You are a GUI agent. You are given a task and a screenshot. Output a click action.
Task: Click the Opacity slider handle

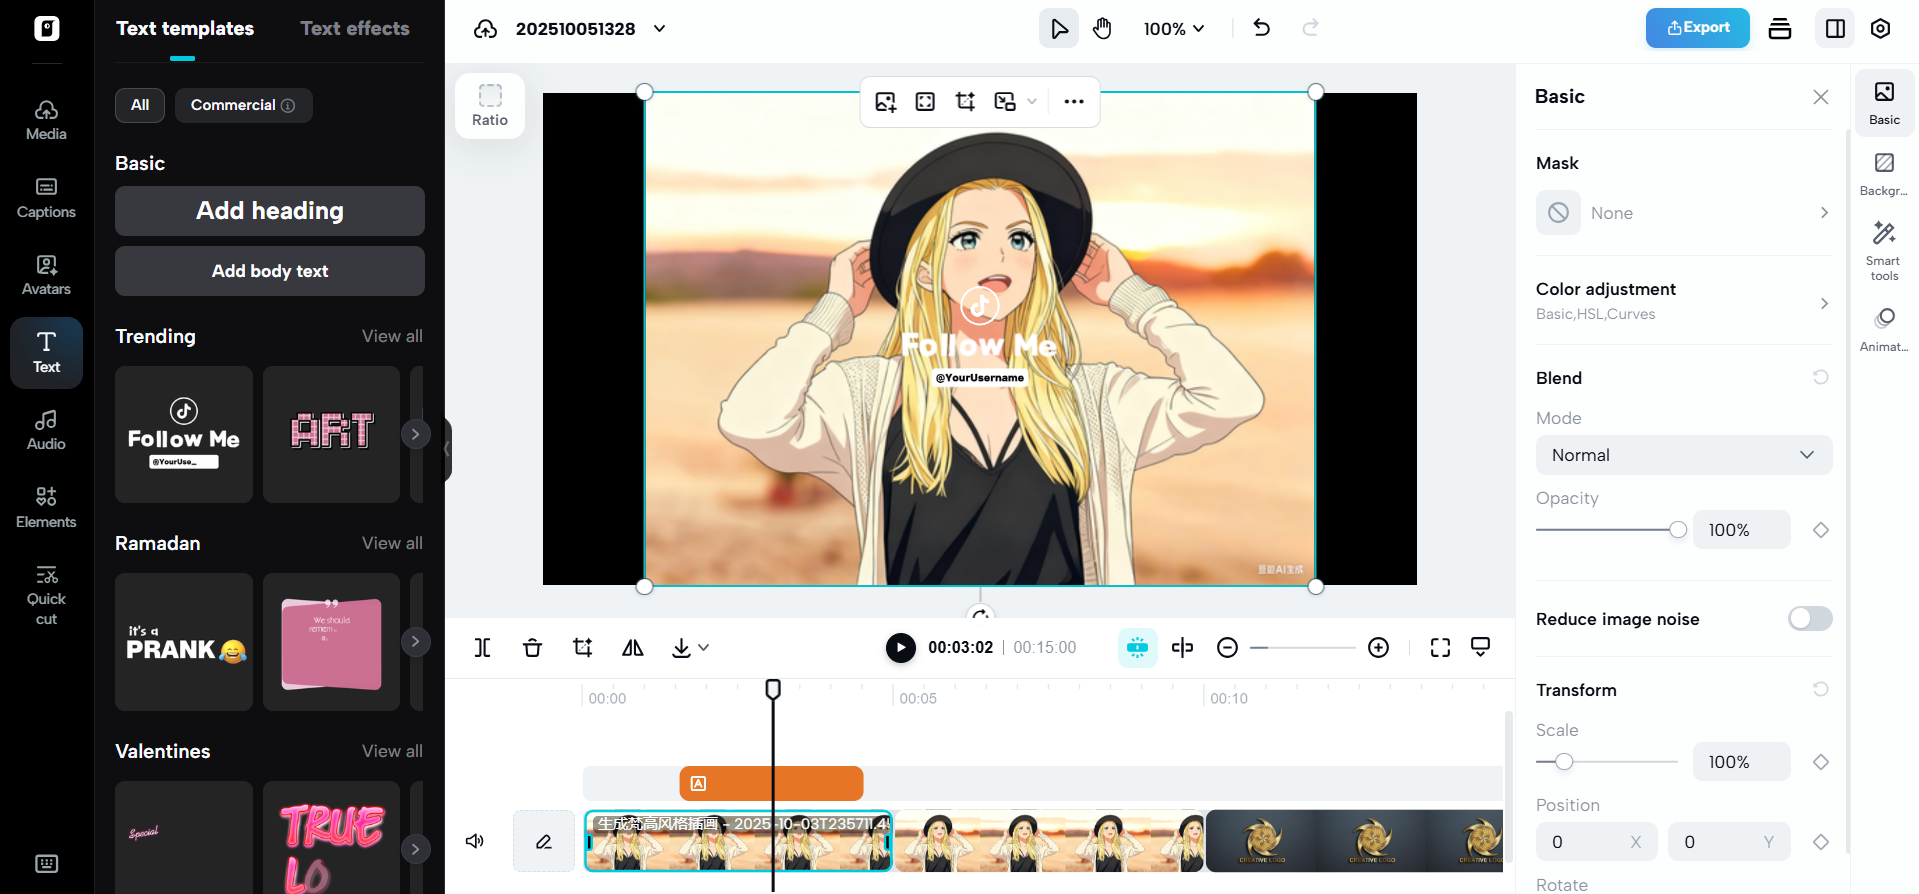pyautogui.click(x=1678, y=530)
